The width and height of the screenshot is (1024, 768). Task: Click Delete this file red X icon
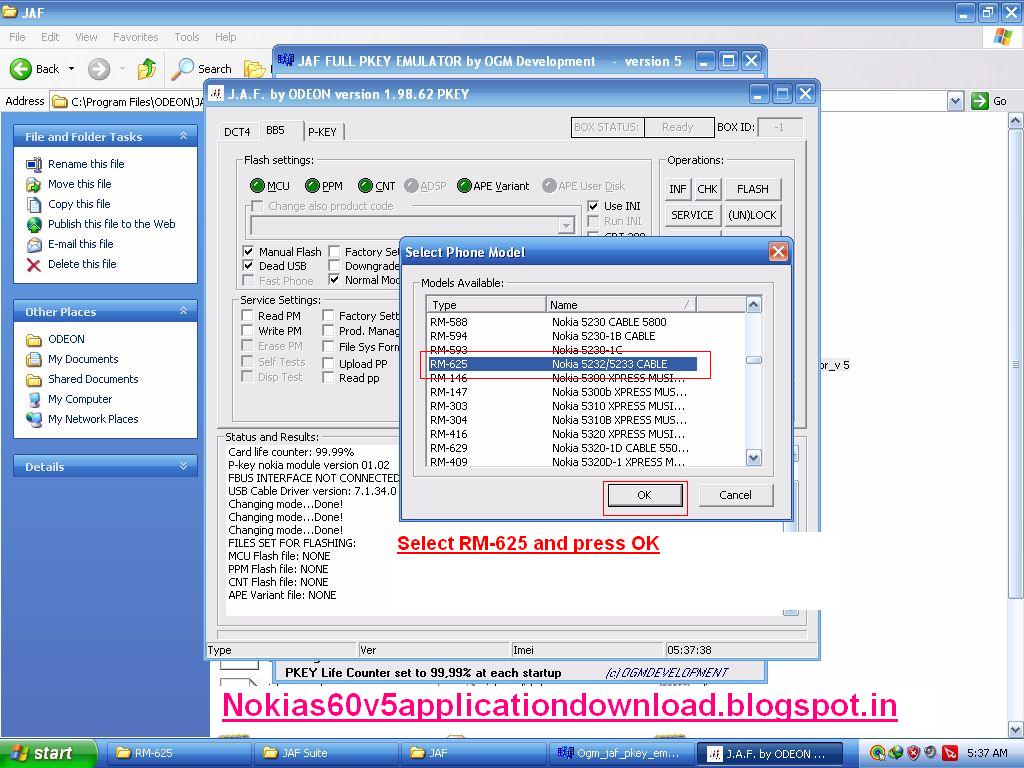(x=34, y=264)
